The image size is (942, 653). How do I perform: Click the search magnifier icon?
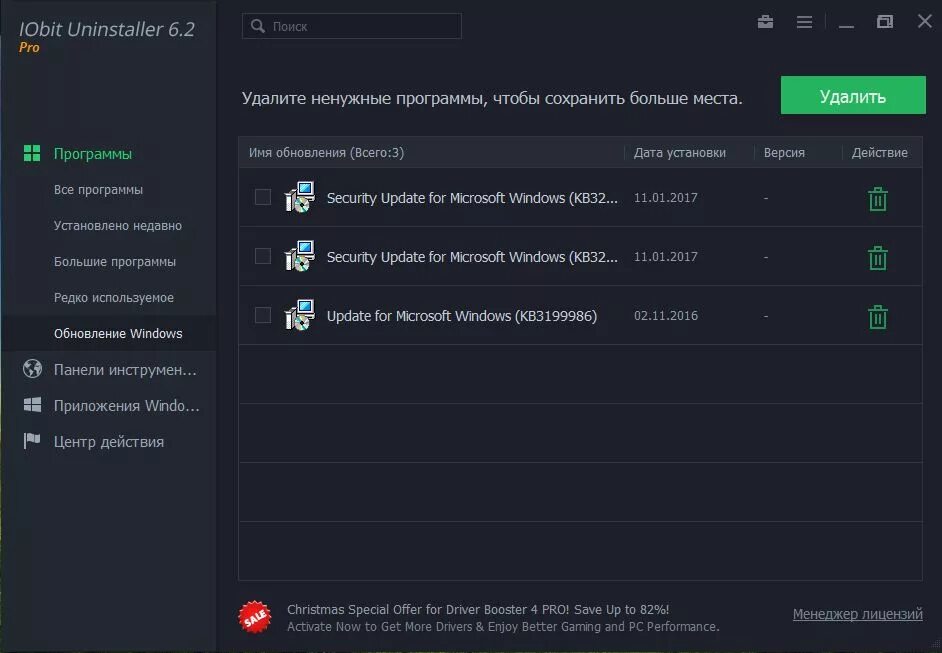pos(258,26)
